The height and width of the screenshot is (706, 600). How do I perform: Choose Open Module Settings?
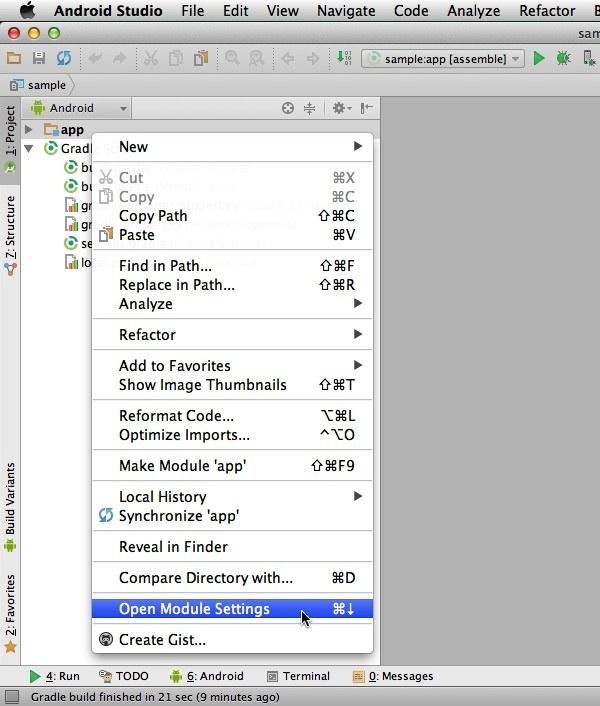click(x=232, y=609)
